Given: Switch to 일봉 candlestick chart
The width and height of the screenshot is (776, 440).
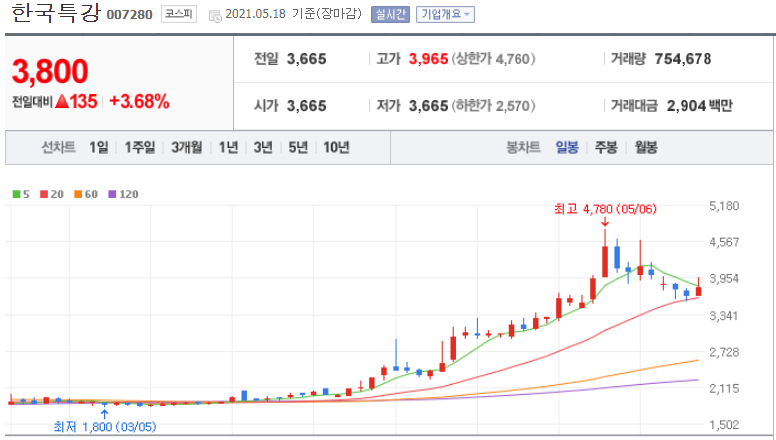Looking at the screenshot, I should click(x=567, y=147).
